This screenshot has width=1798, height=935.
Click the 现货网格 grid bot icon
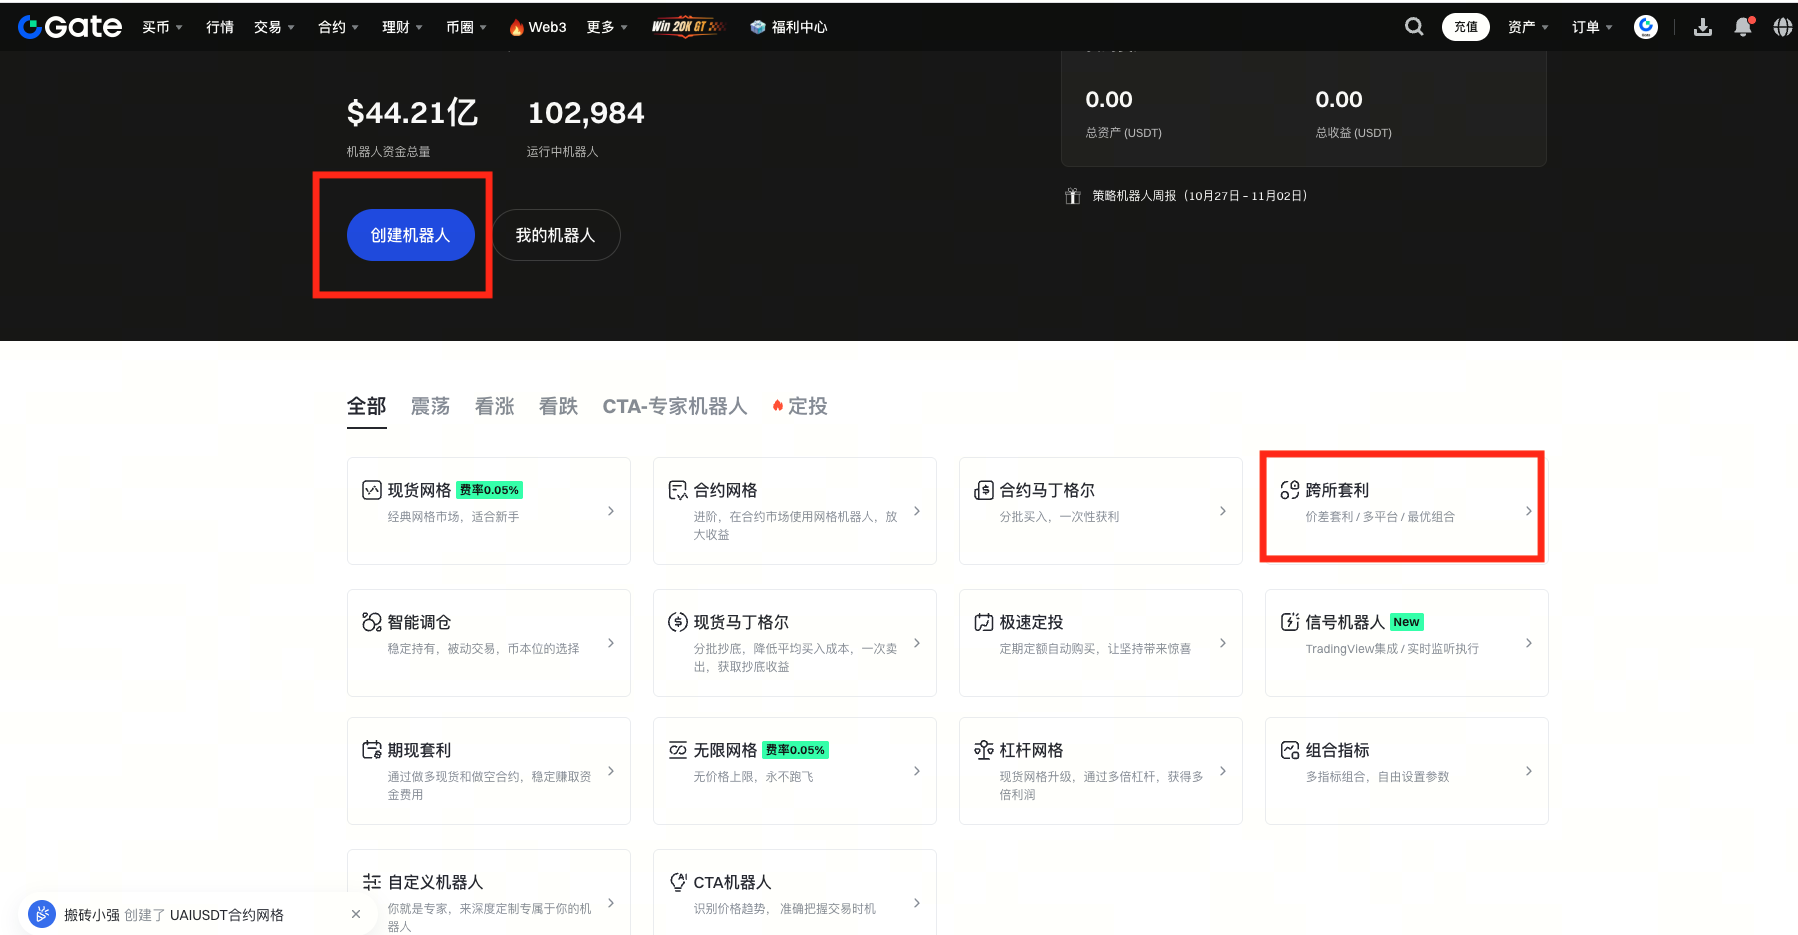[x=372, y=490]
